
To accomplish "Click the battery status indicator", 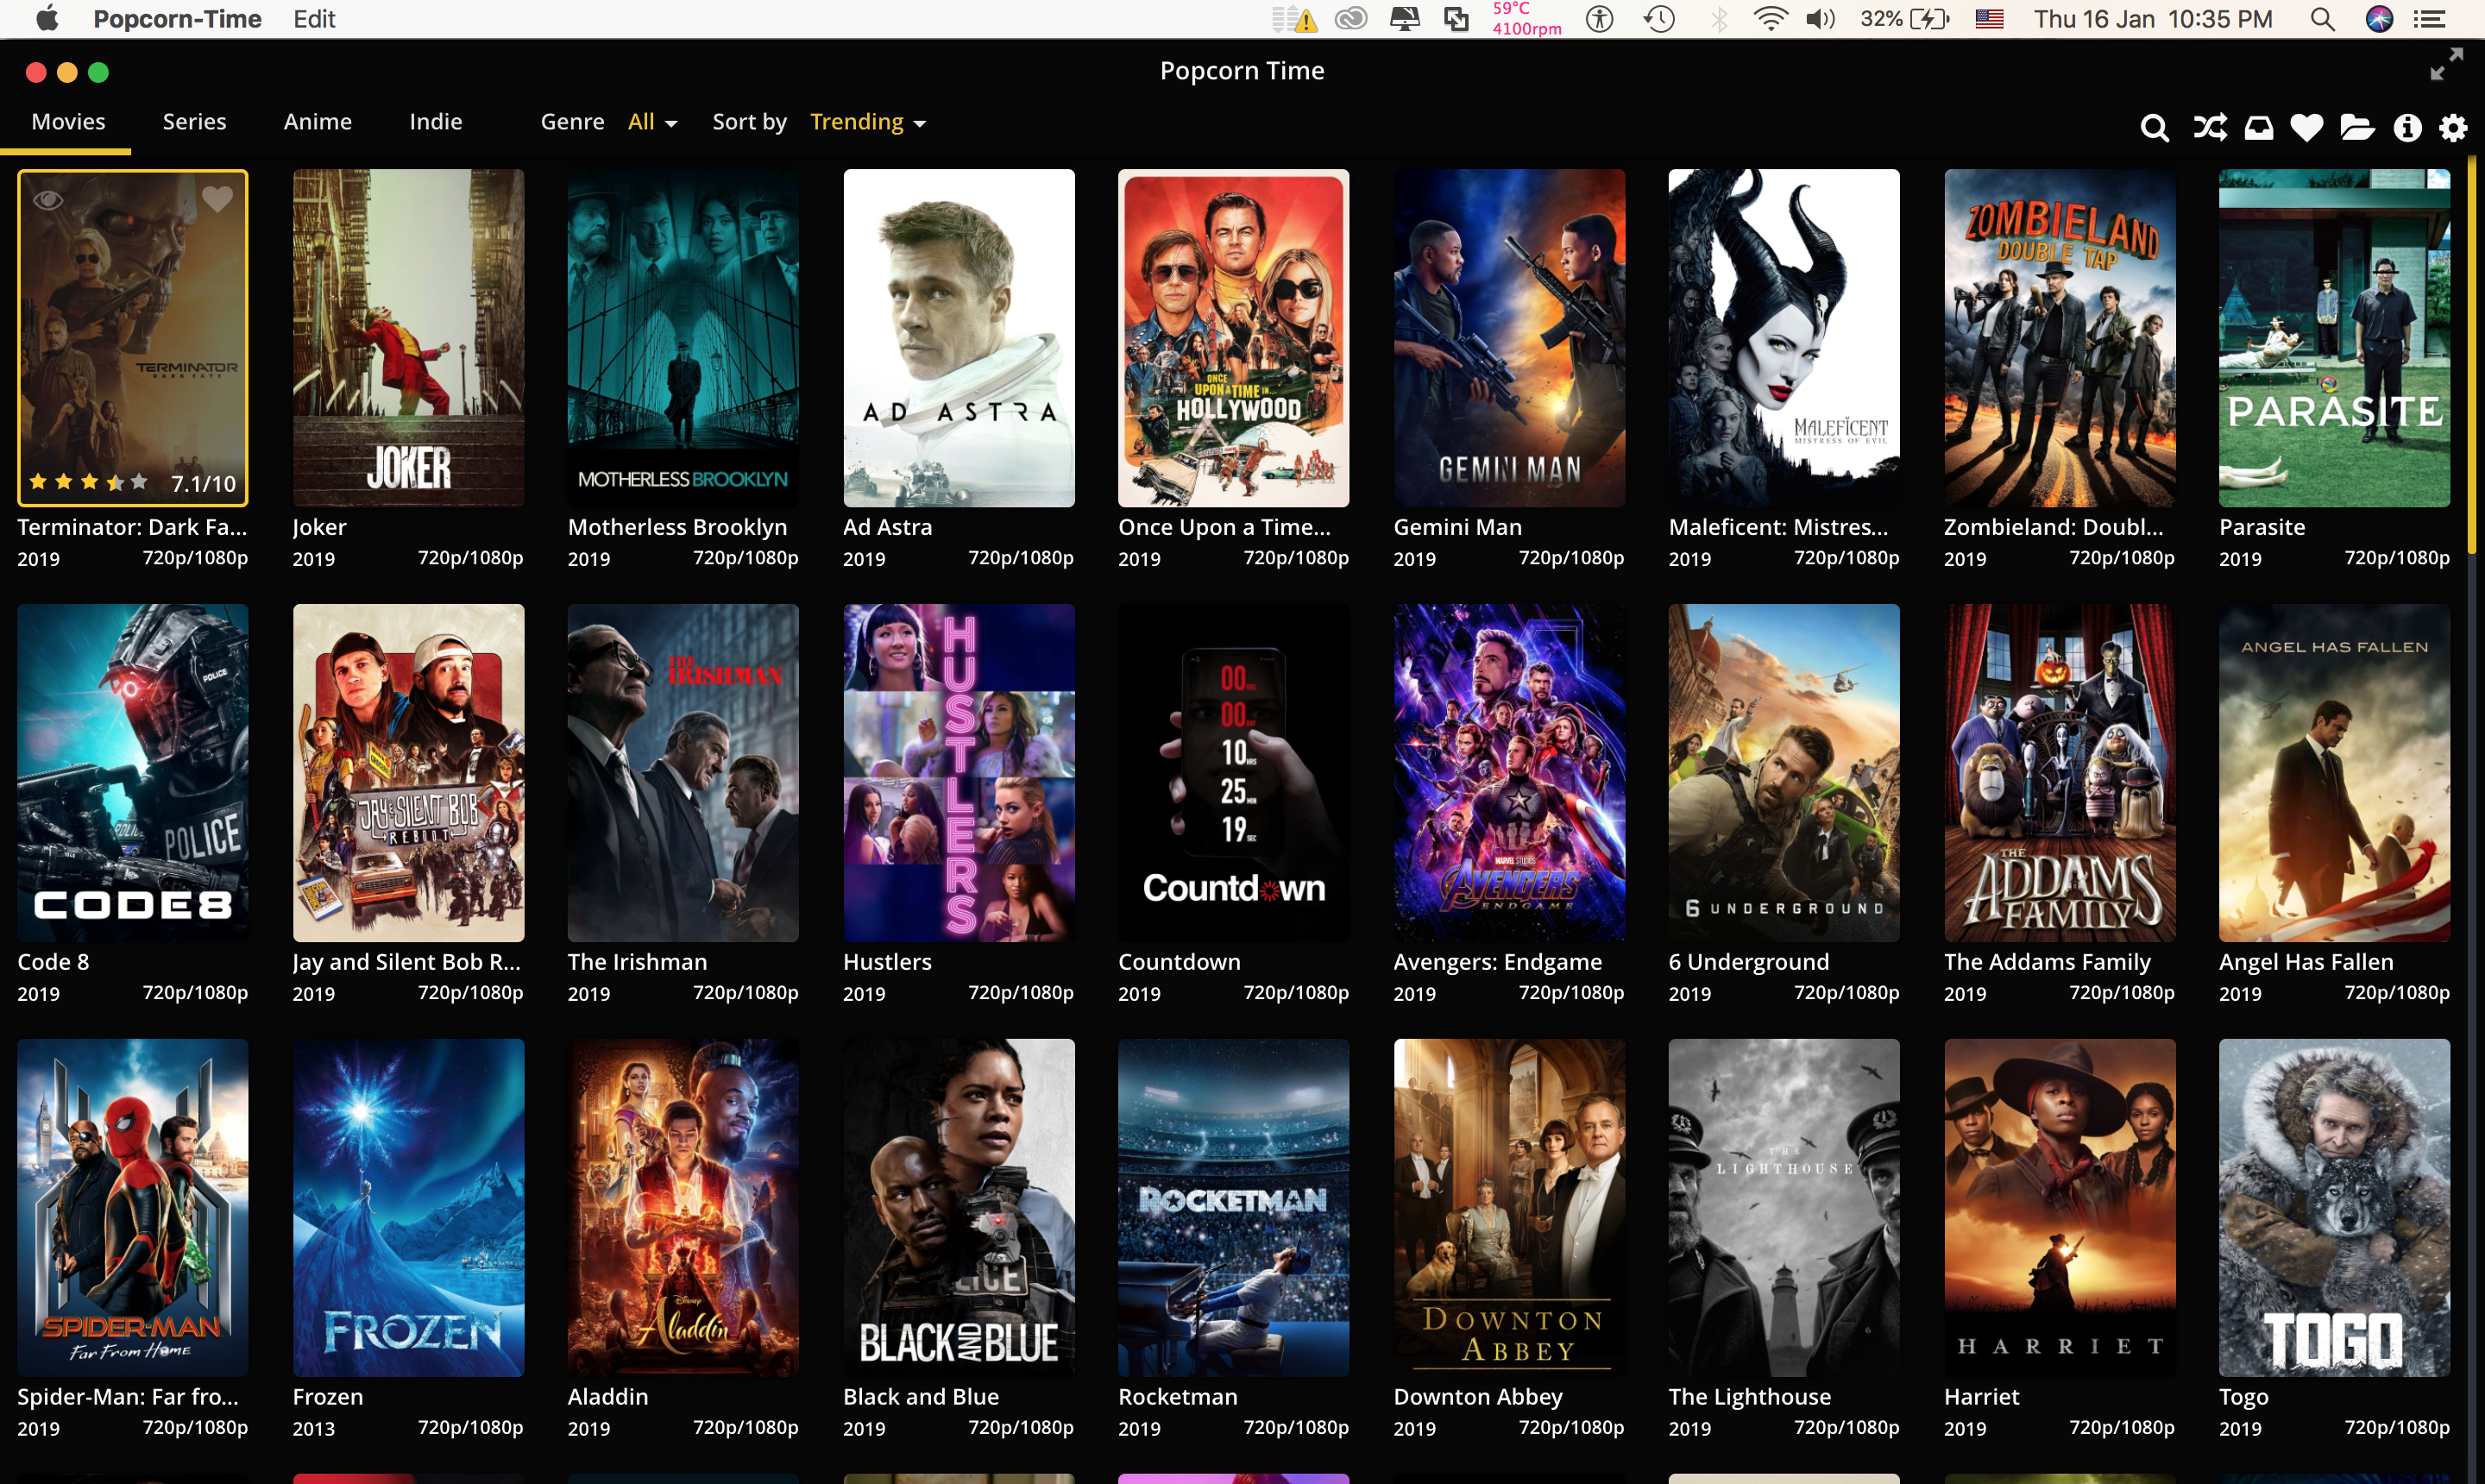I will coord(1904,19).
